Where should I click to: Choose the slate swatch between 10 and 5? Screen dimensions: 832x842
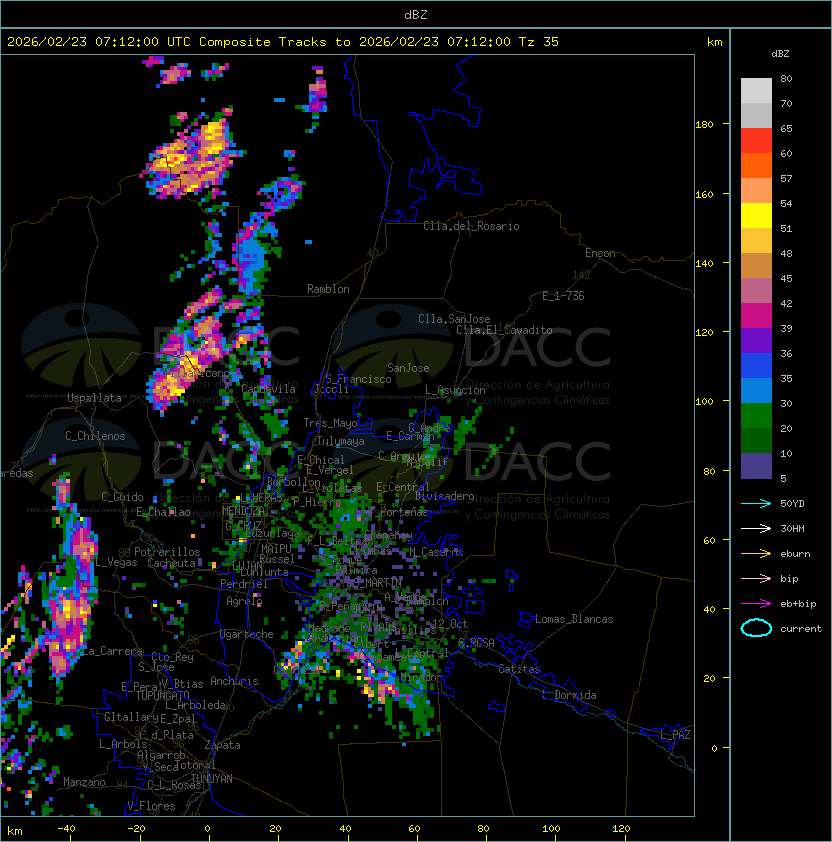(756, 466)
